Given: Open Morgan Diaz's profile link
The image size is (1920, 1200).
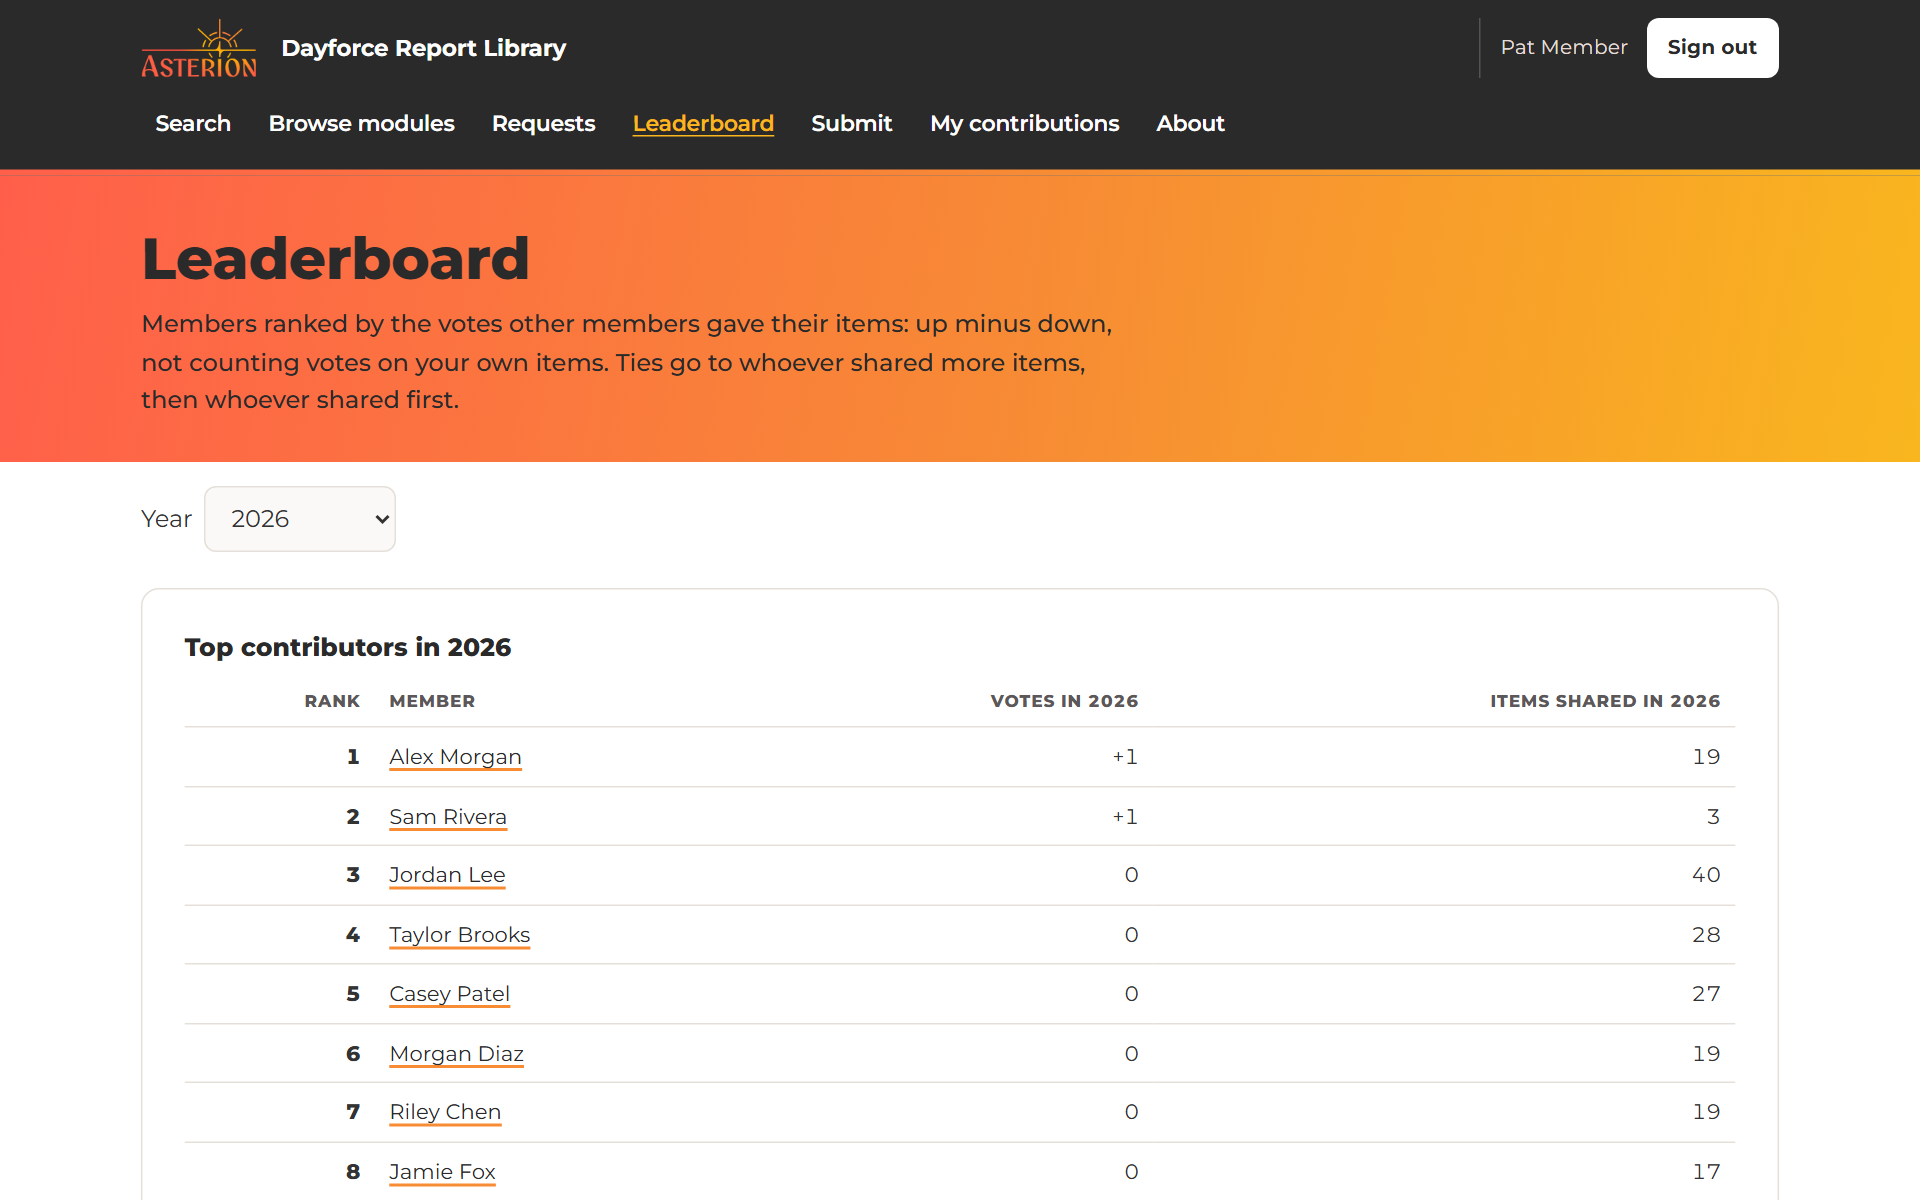Looking at the screenshot, I should coord(456,1054).
